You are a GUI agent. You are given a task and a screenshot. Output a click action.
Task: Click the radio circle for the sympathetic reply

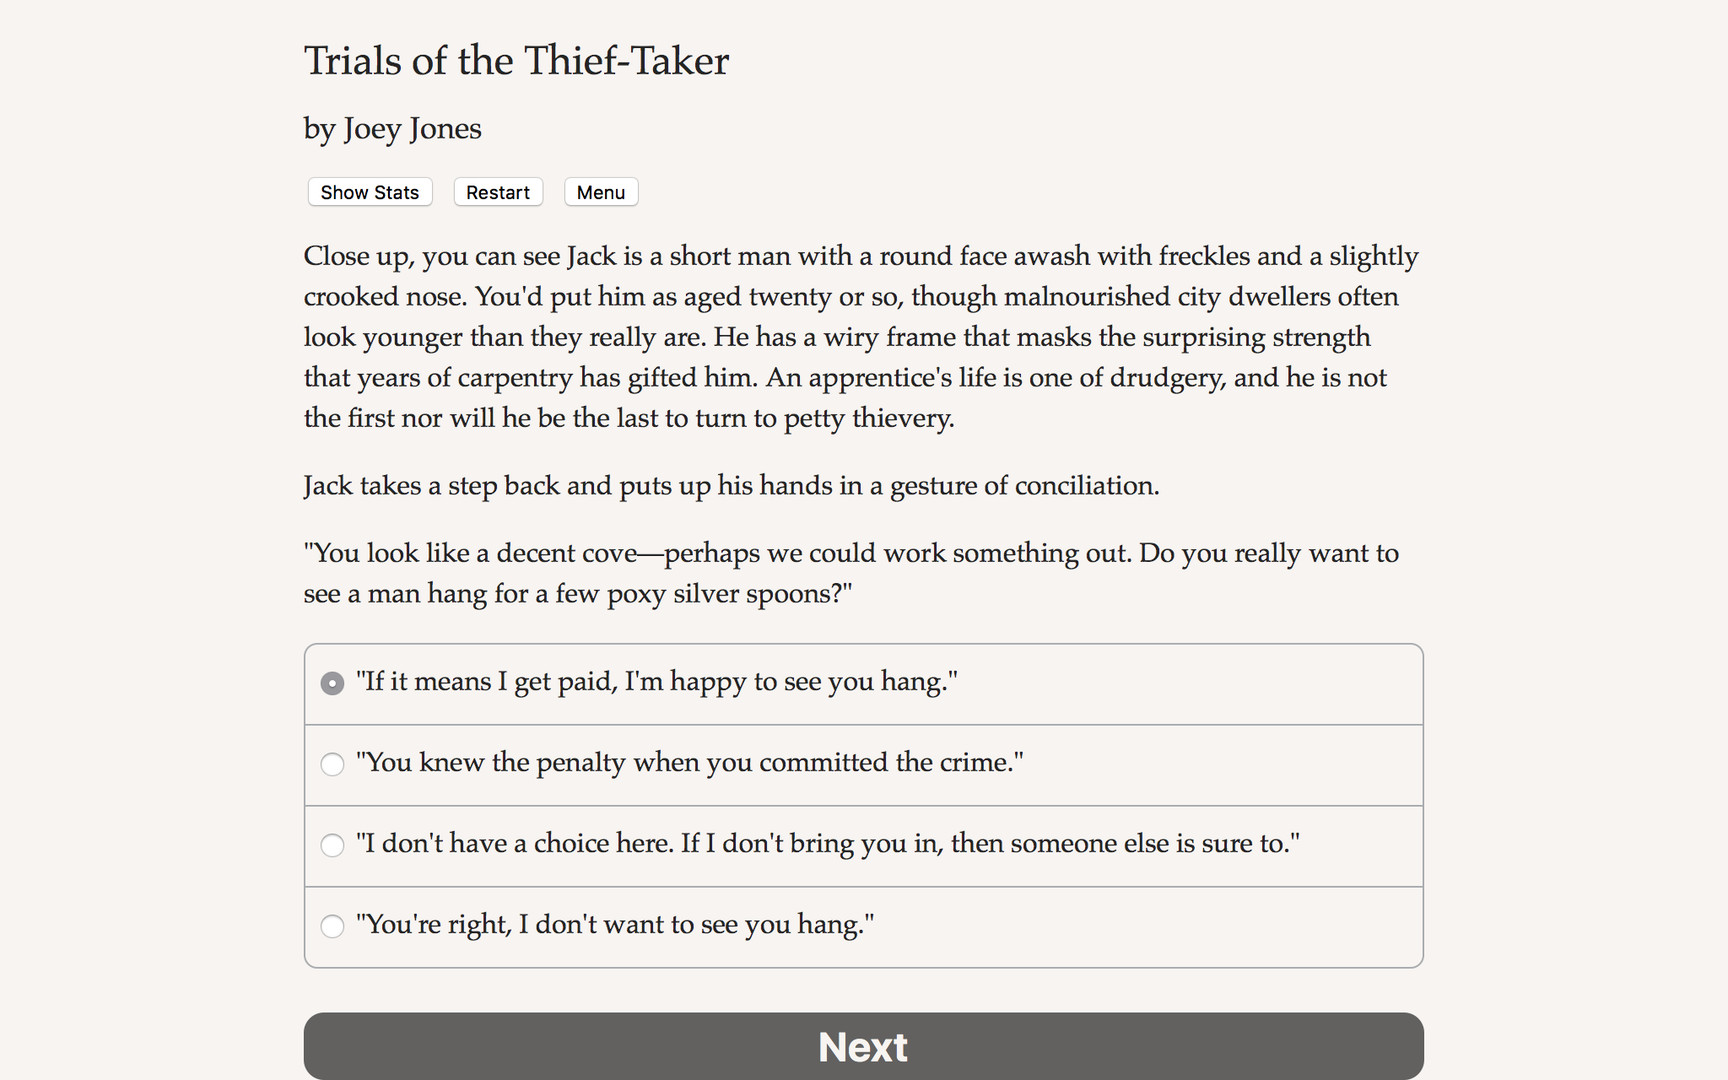pos(331,927)
